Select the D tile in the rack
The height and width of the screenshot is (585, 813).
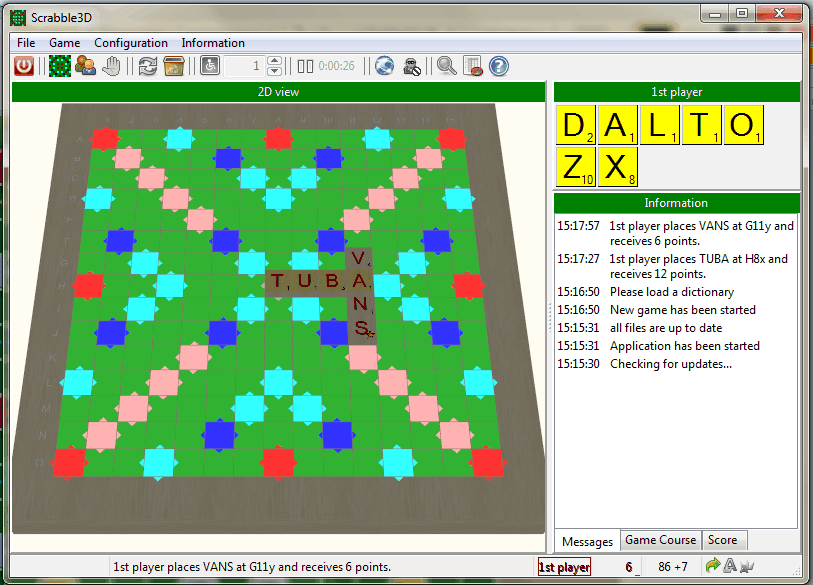[x=576, y=125]
